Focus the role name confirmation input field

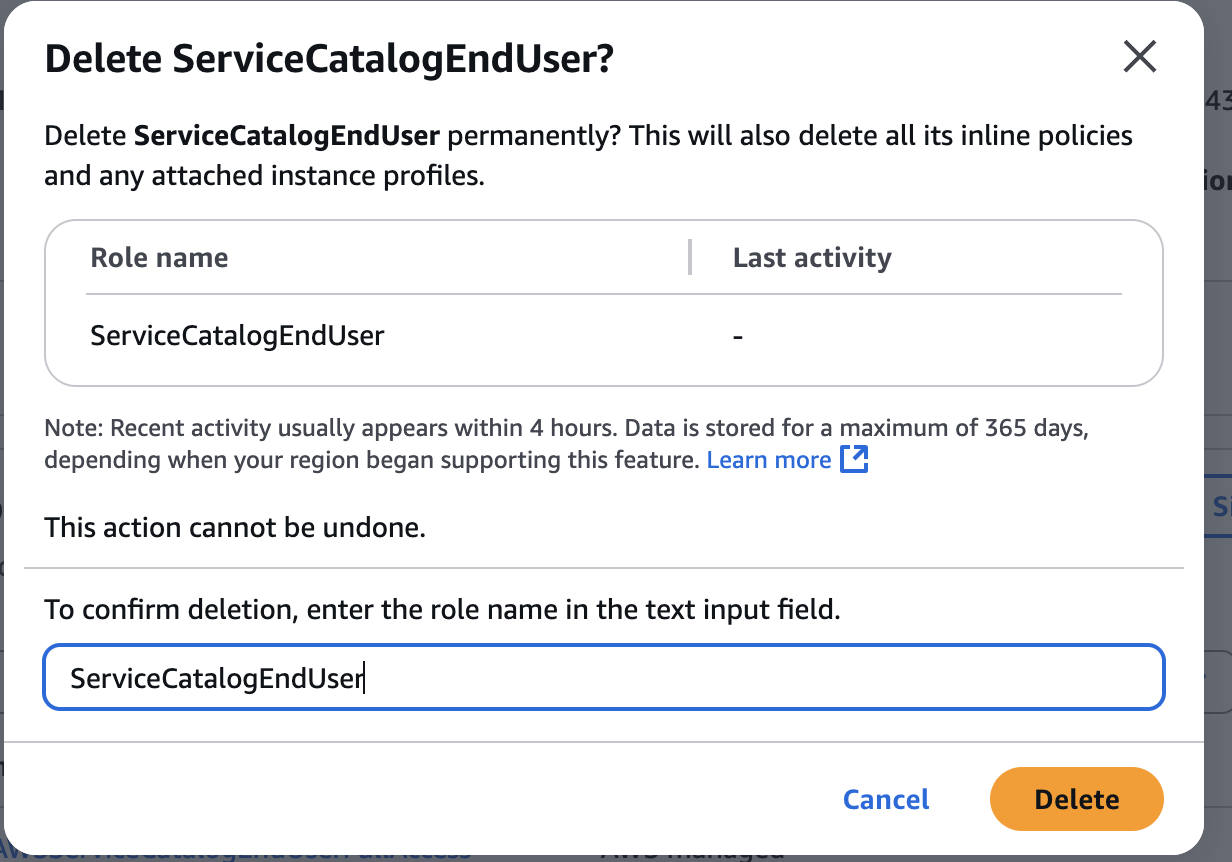(x=603, y=679)
